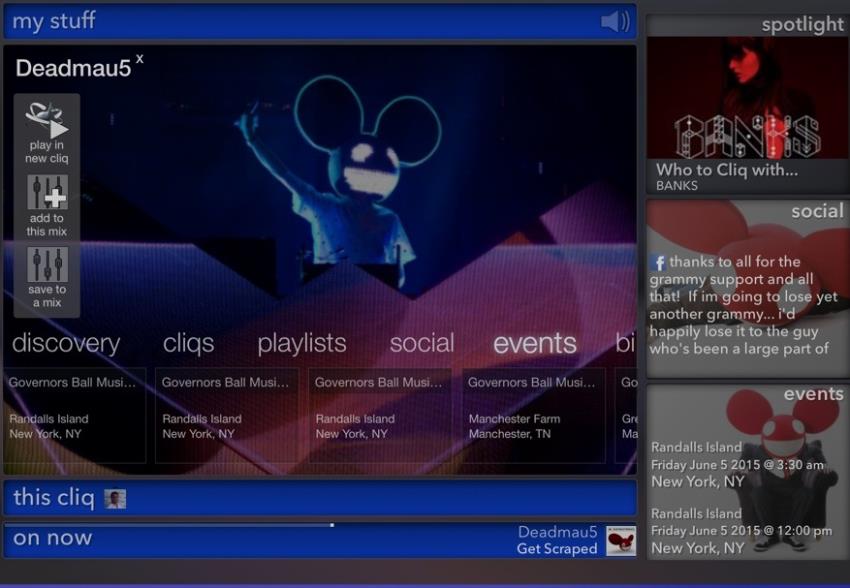Click the play in new cliq icon

click(x=47, y=119)
